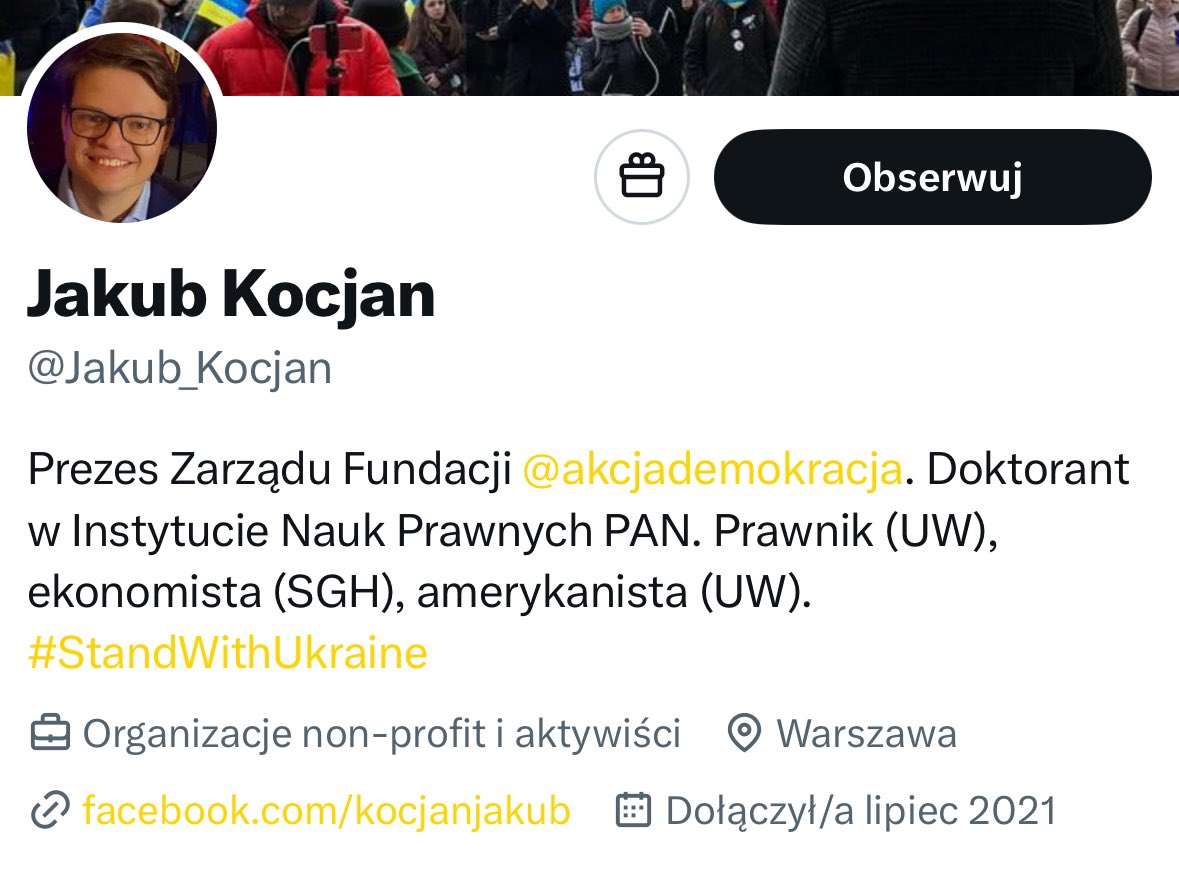Open the #StandWithUkraine hashtag
The height and width of the screenshot is (873, 1179).
pyautogui.click(x=228, y=653)
